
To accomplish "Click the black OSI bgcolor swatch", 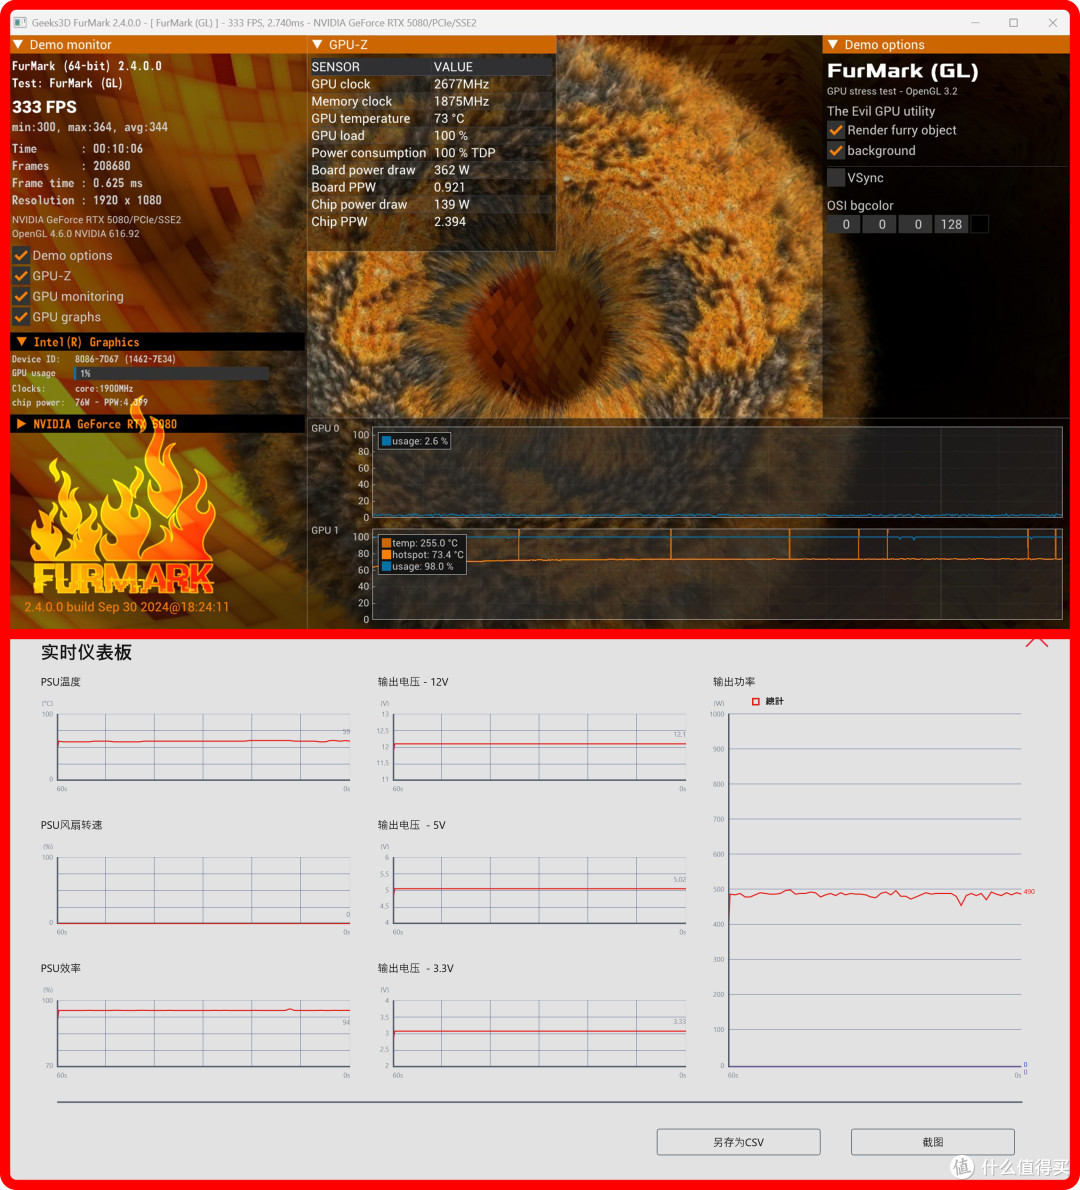I will [980, 225].
